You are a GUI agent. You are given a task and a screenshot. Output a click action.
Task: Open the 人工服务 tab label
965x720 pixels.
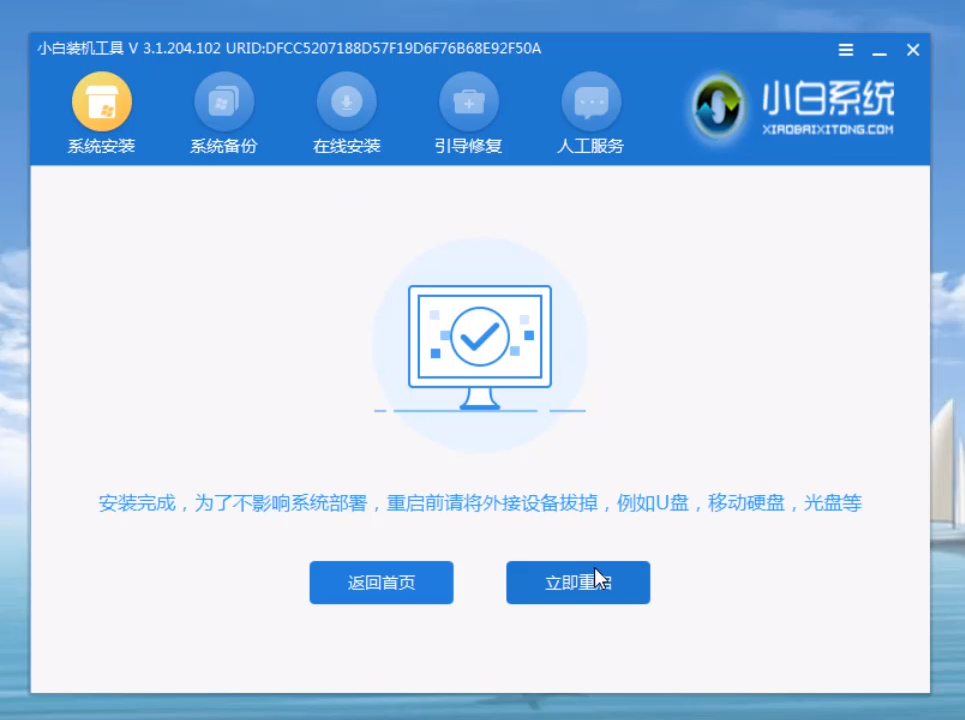[x=590, y=146]
